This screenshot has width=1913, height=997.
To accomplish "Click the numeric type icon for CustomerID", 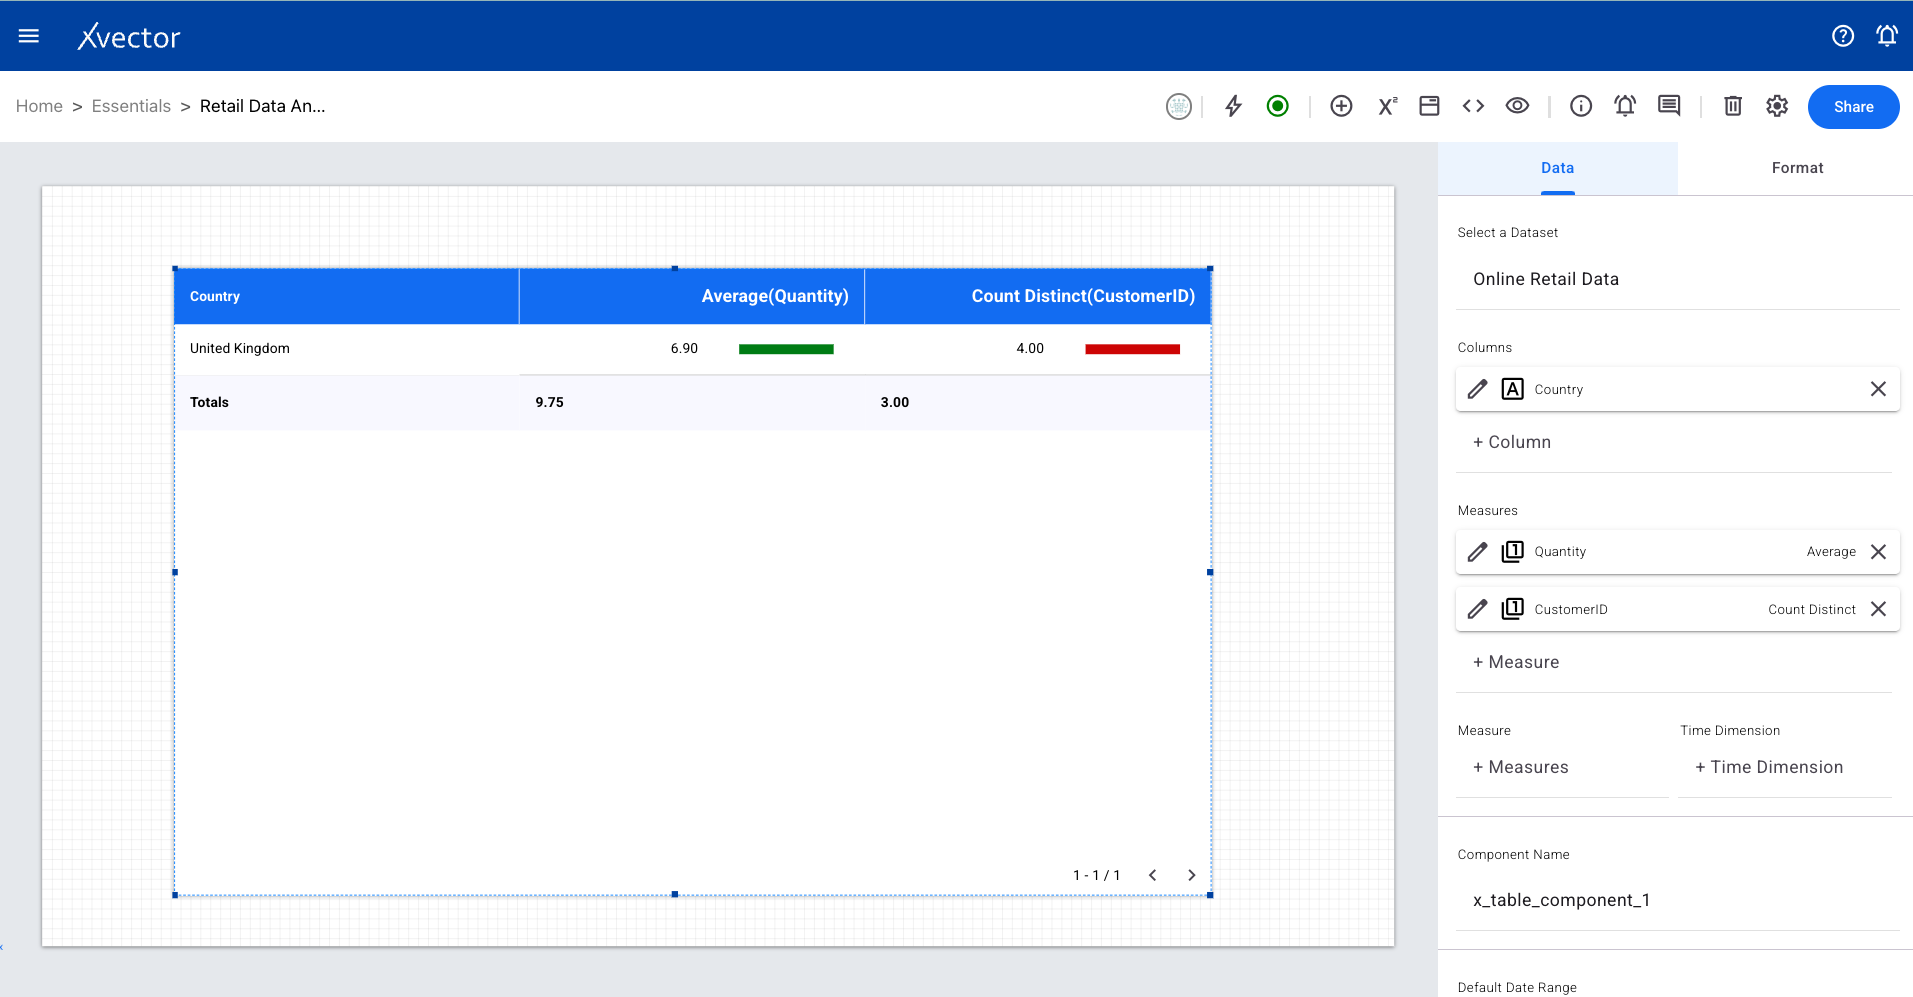I will (1512, 609).
